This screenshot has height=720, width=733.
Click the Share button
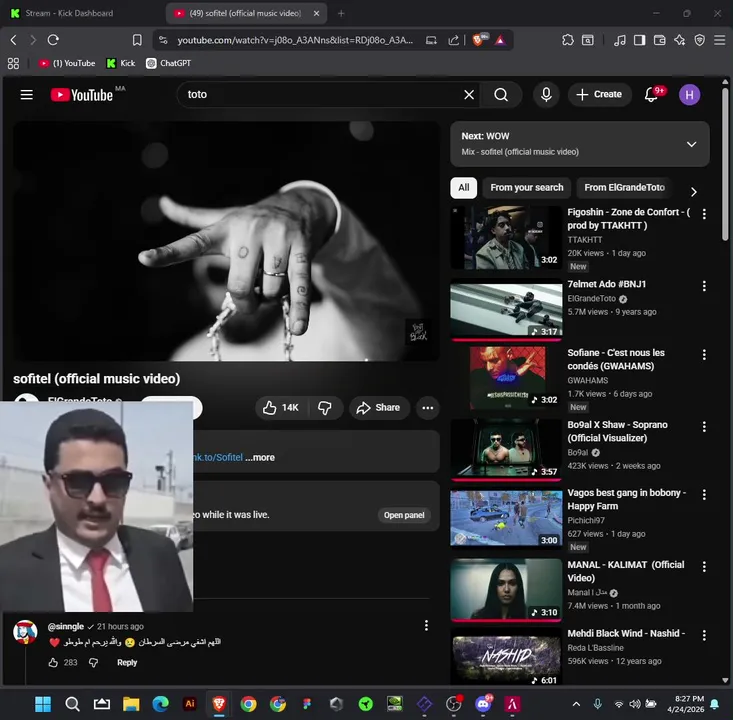(379, 408)
